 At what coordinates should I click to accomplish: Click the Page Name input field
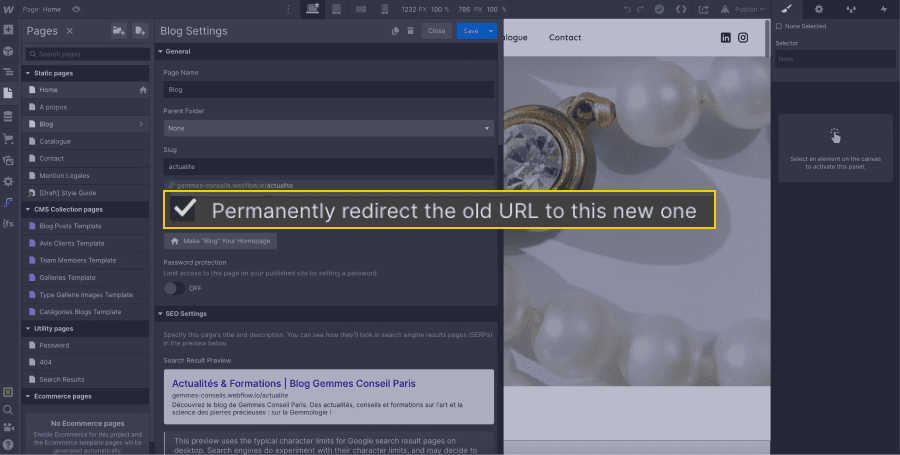click(x=328, y=90)
